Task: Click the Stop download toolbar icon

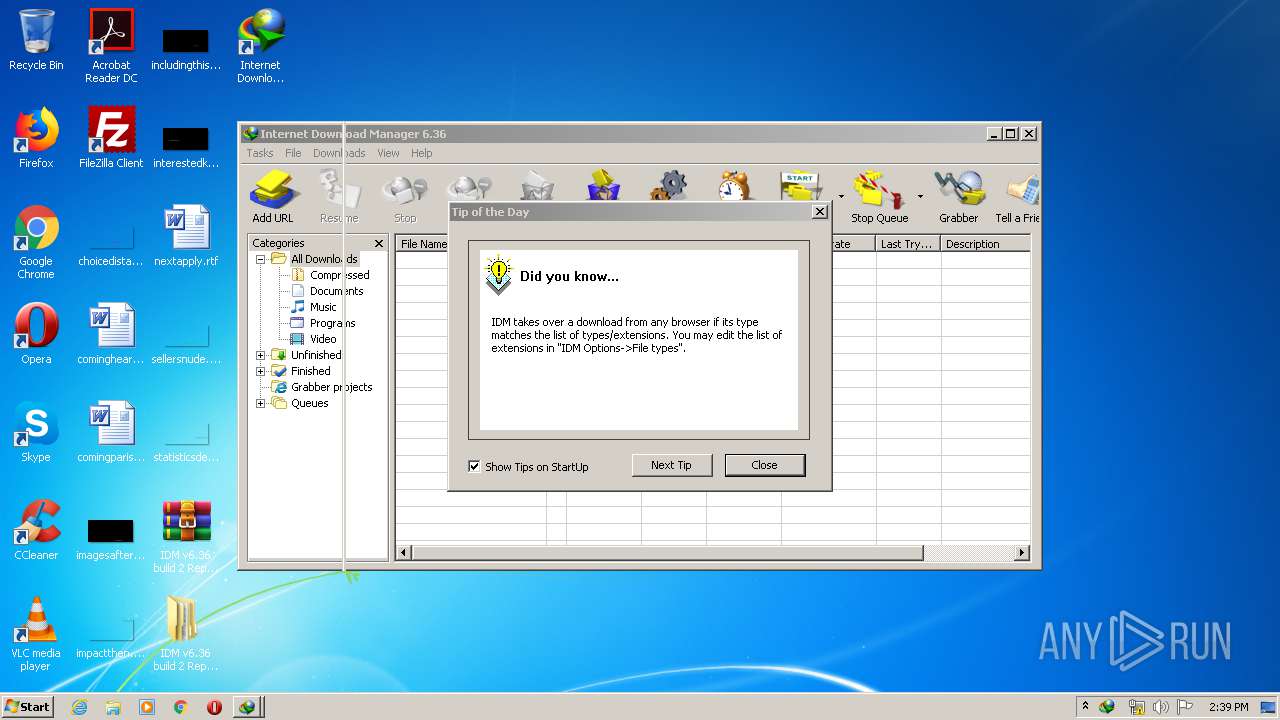Action: tap(405, 197)
